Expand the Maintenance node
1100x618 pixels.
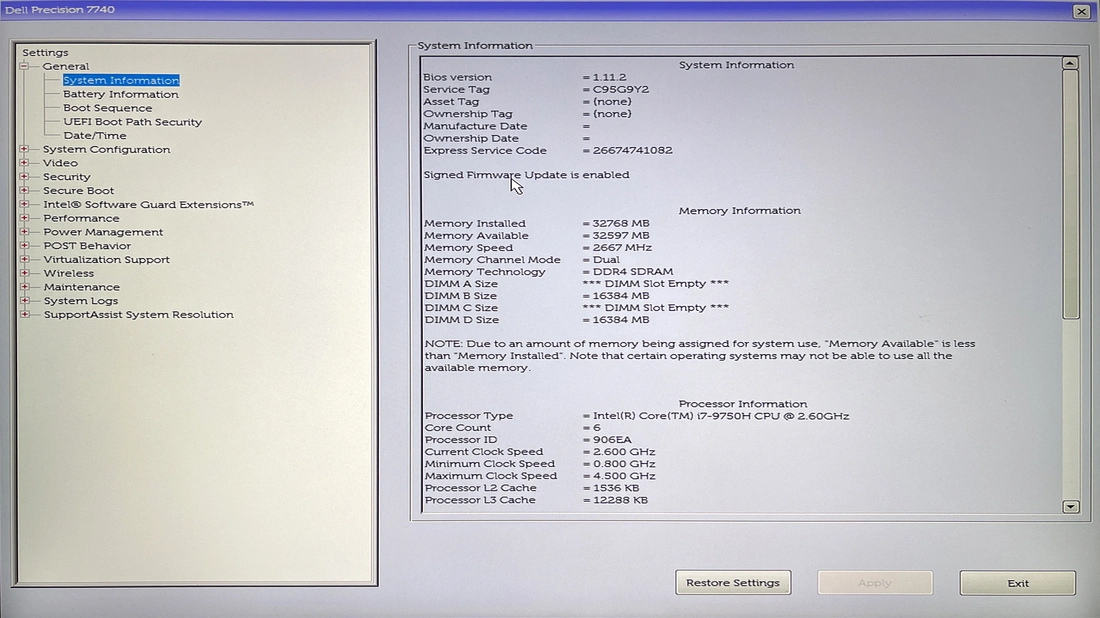tap(23, 287)
